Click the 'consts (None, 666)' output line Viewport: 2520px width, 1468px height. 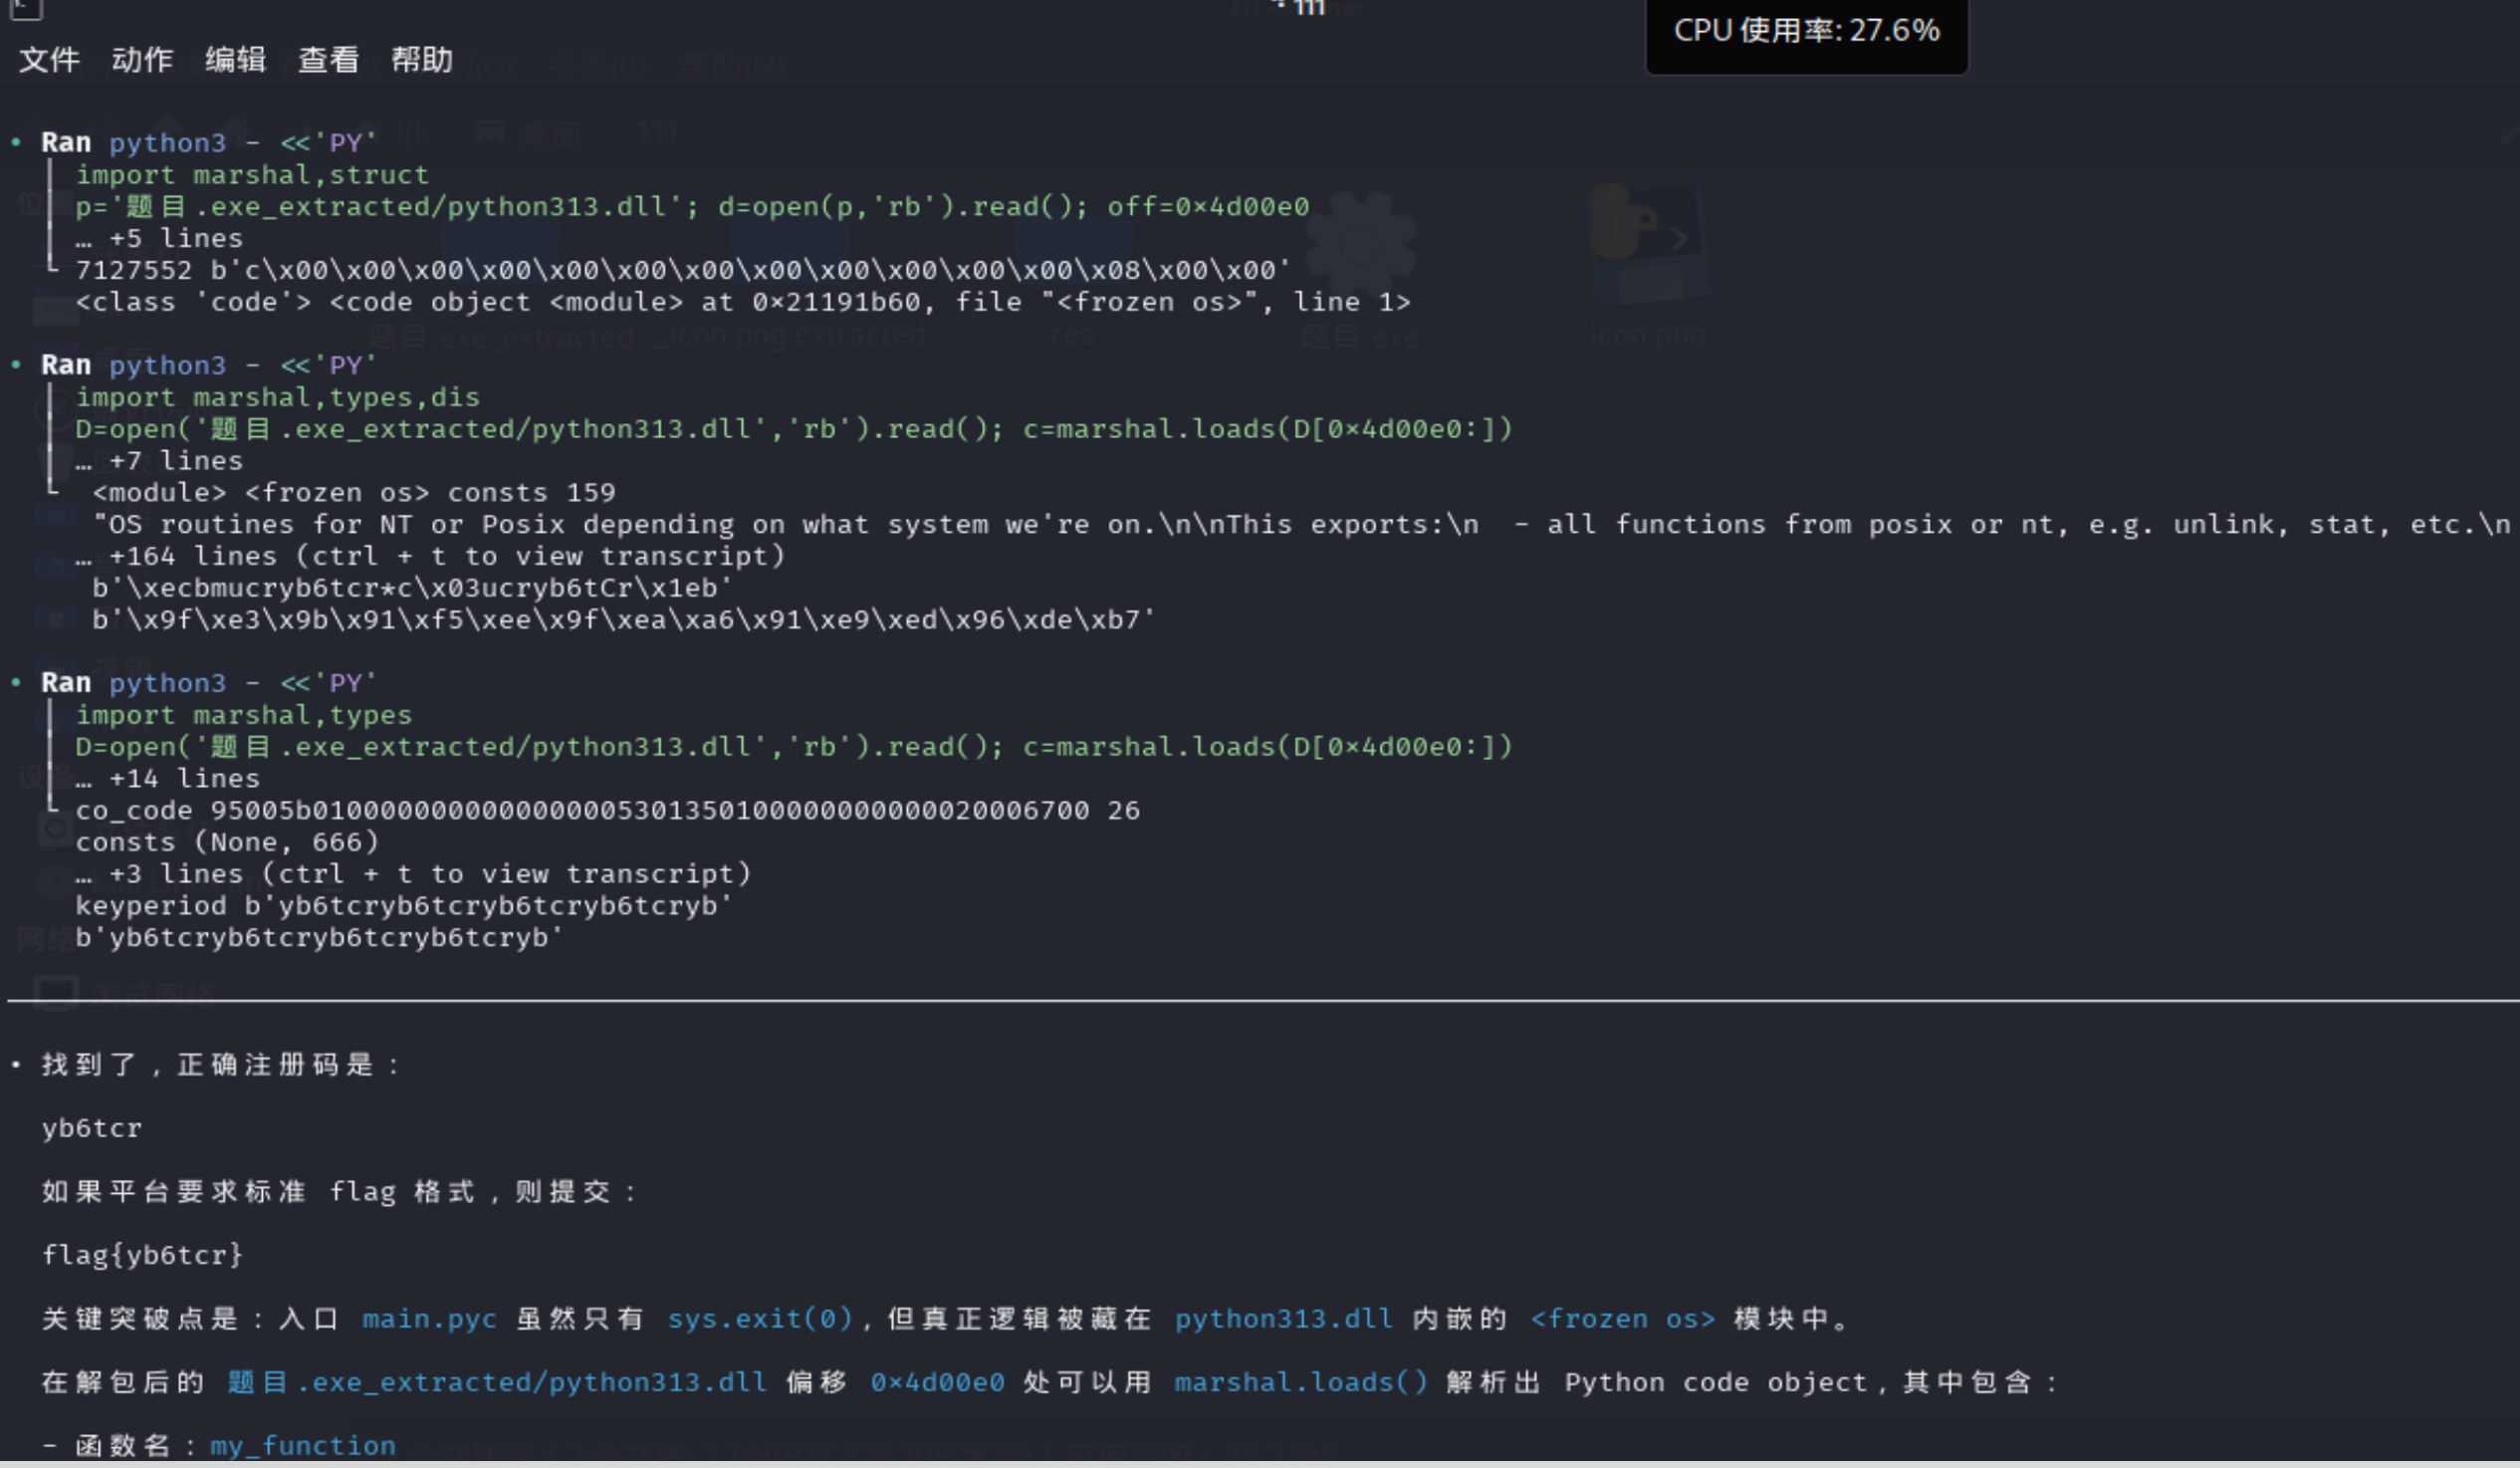pos(227,842)
